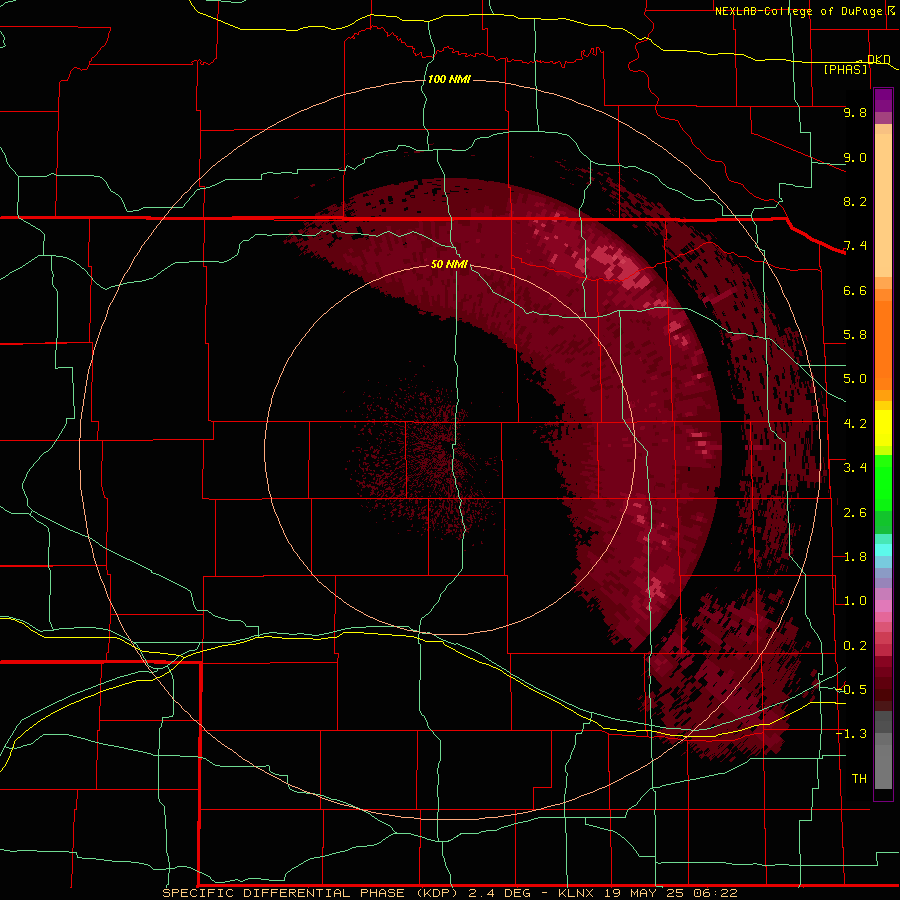Click the 1.0 value on color scale
This screenshot has width=900, height=900.
point(855,601)
